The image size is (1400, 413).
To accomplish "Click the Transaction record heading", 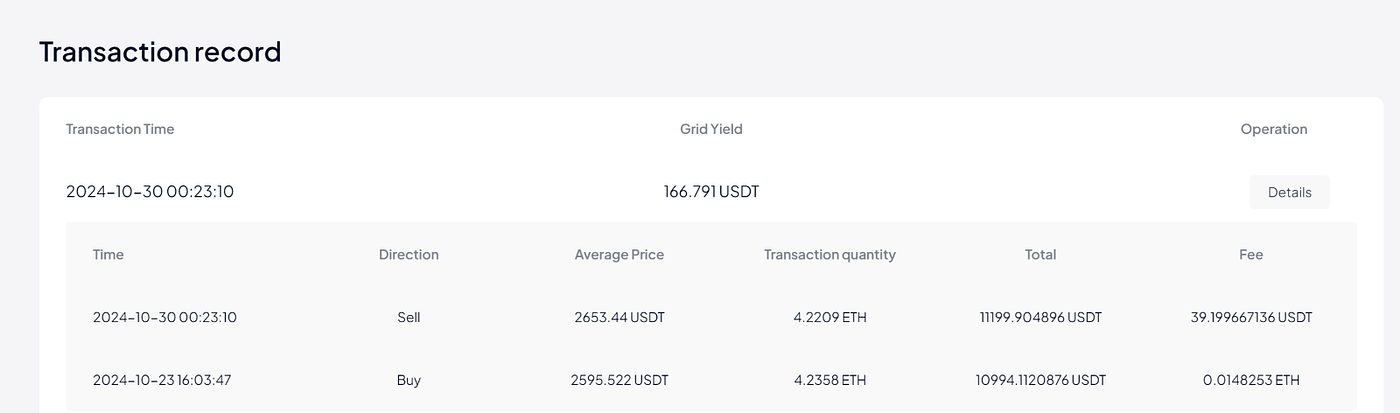I will tap(160, 52).
